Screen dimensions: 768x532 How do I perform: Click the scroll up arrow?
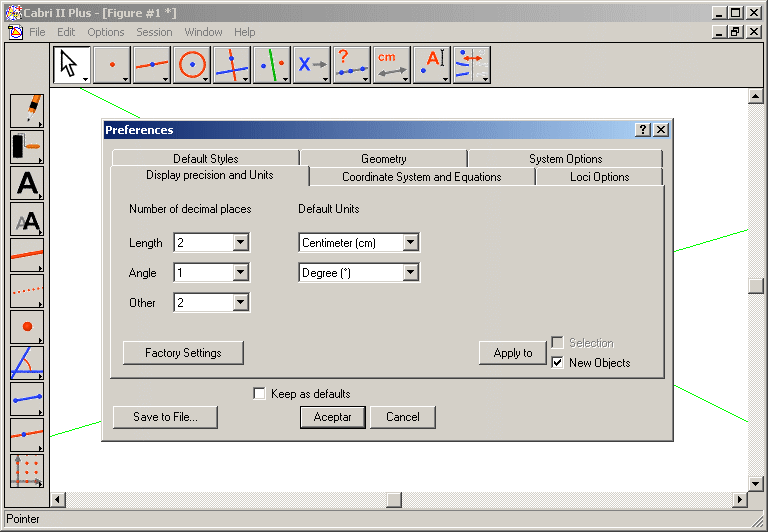[x=756, y=96]
